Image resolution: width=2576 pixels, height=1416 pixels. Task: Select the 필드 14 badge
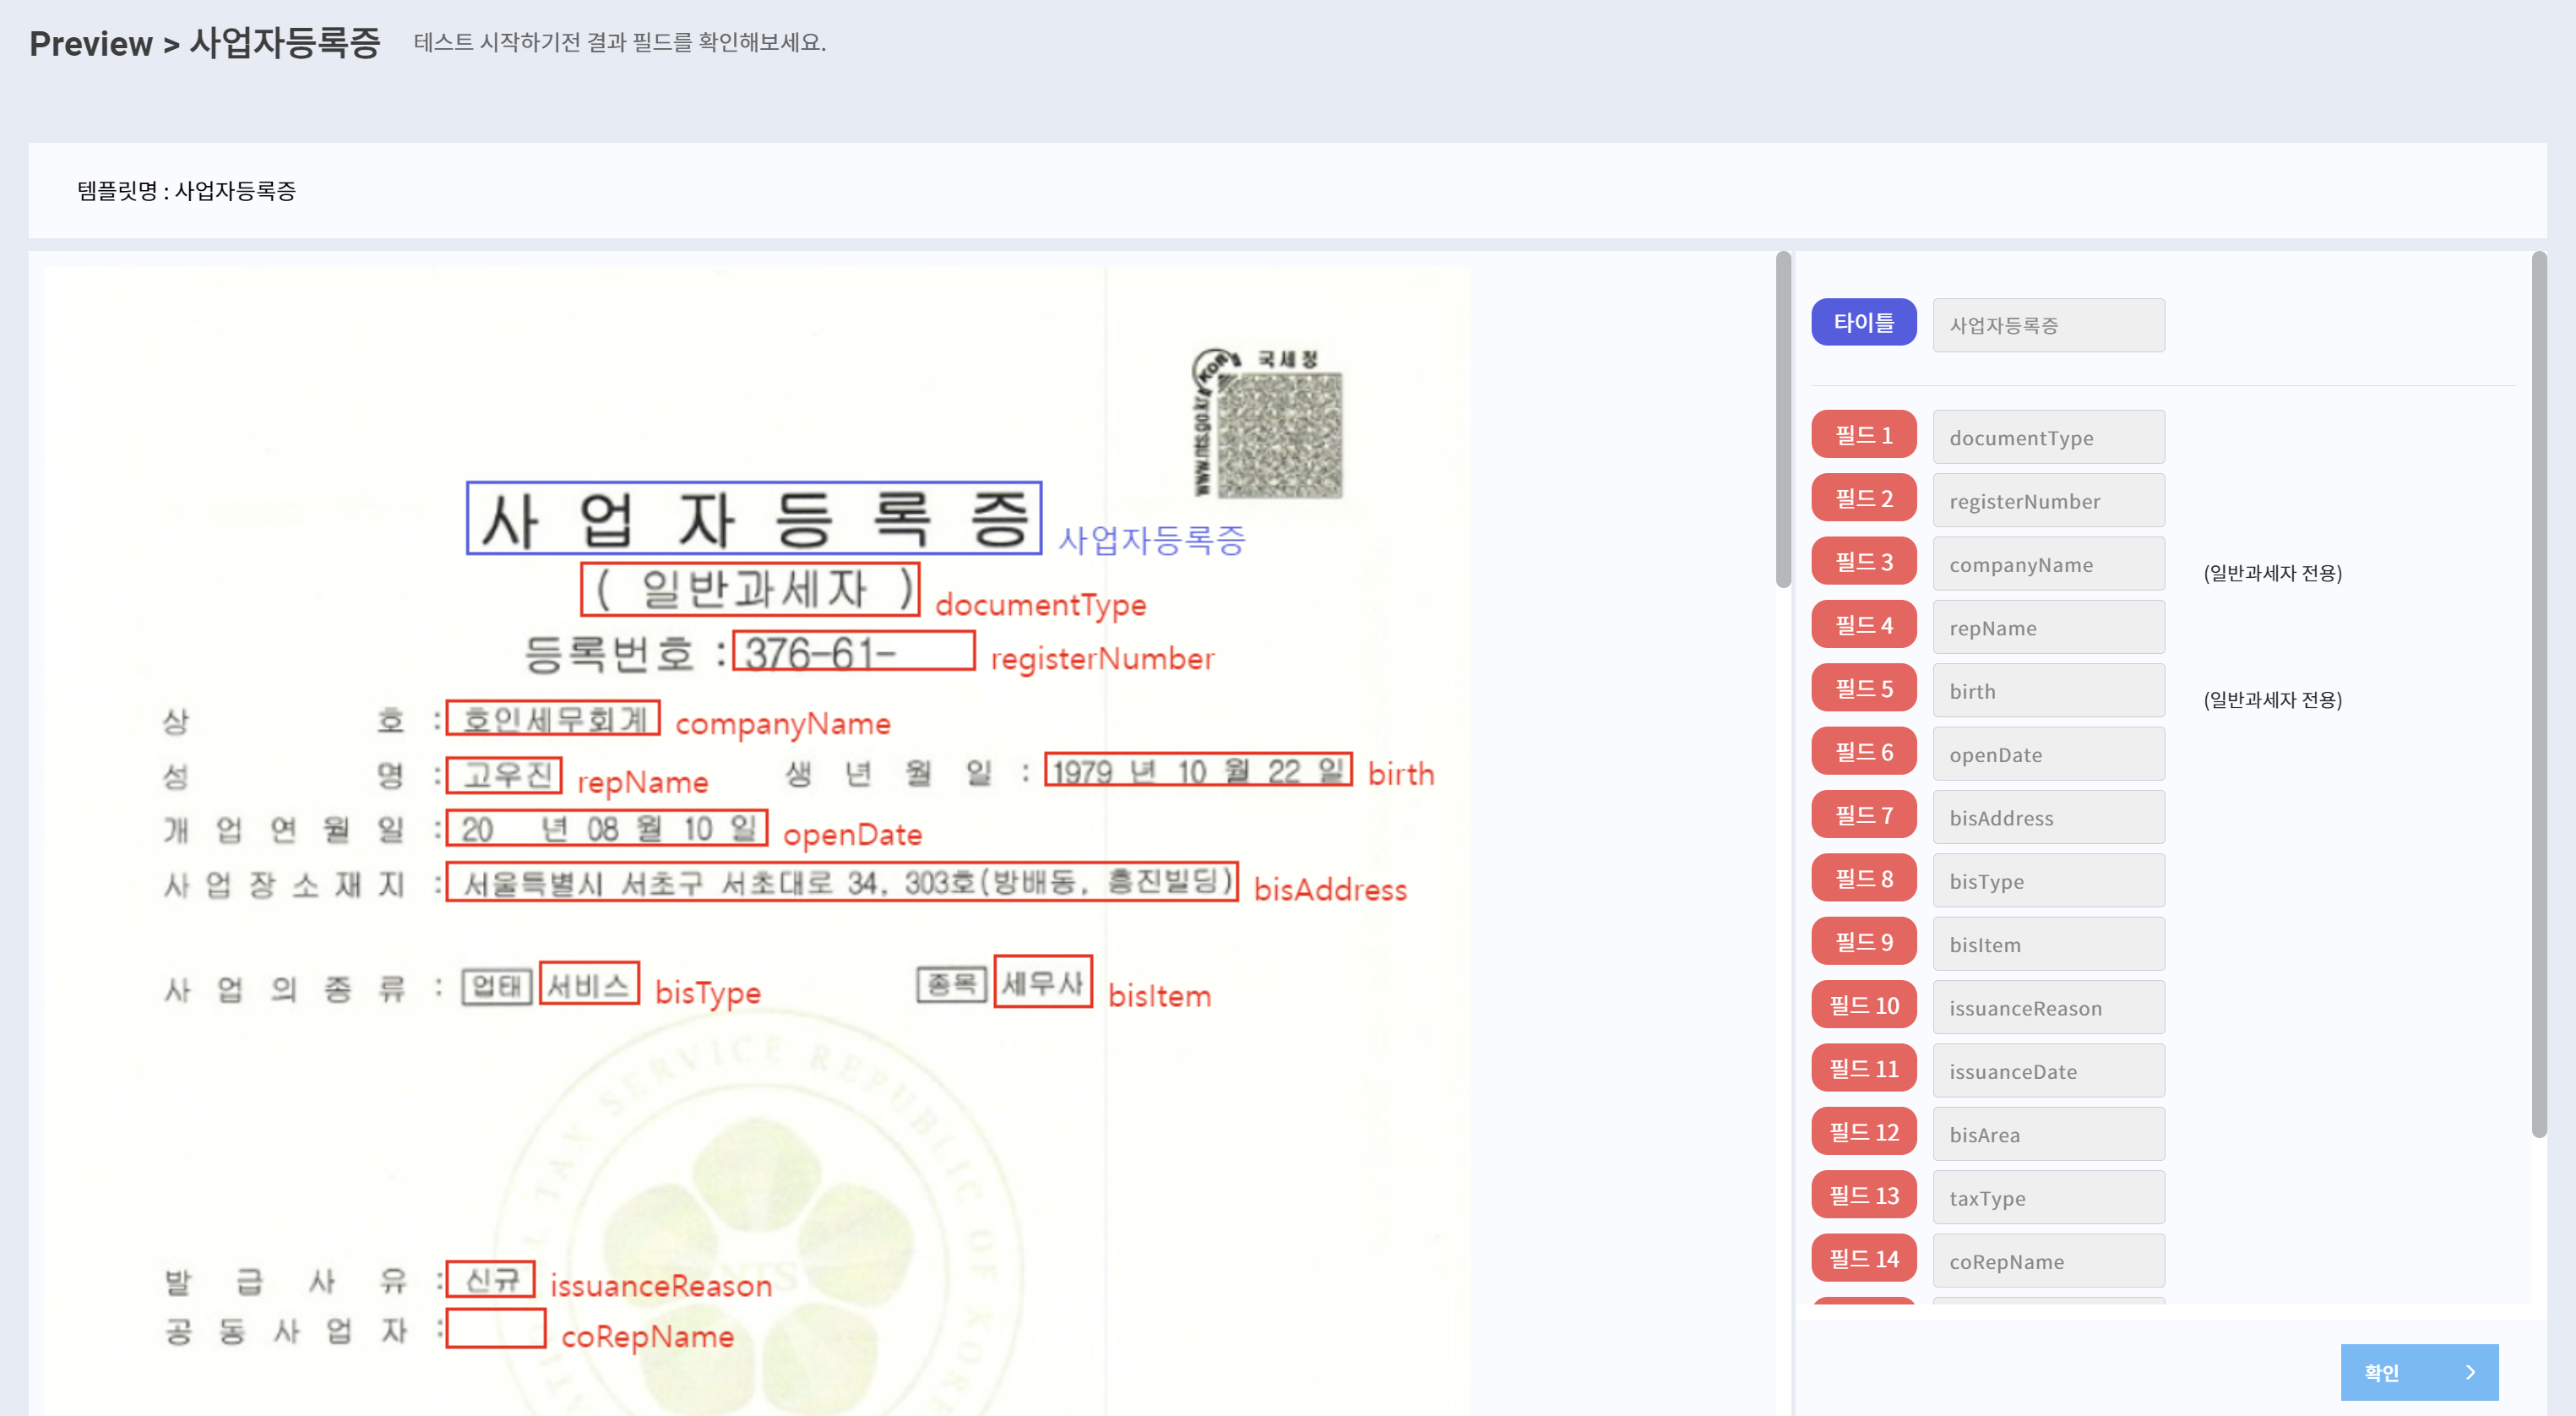coord(1863,1258)
